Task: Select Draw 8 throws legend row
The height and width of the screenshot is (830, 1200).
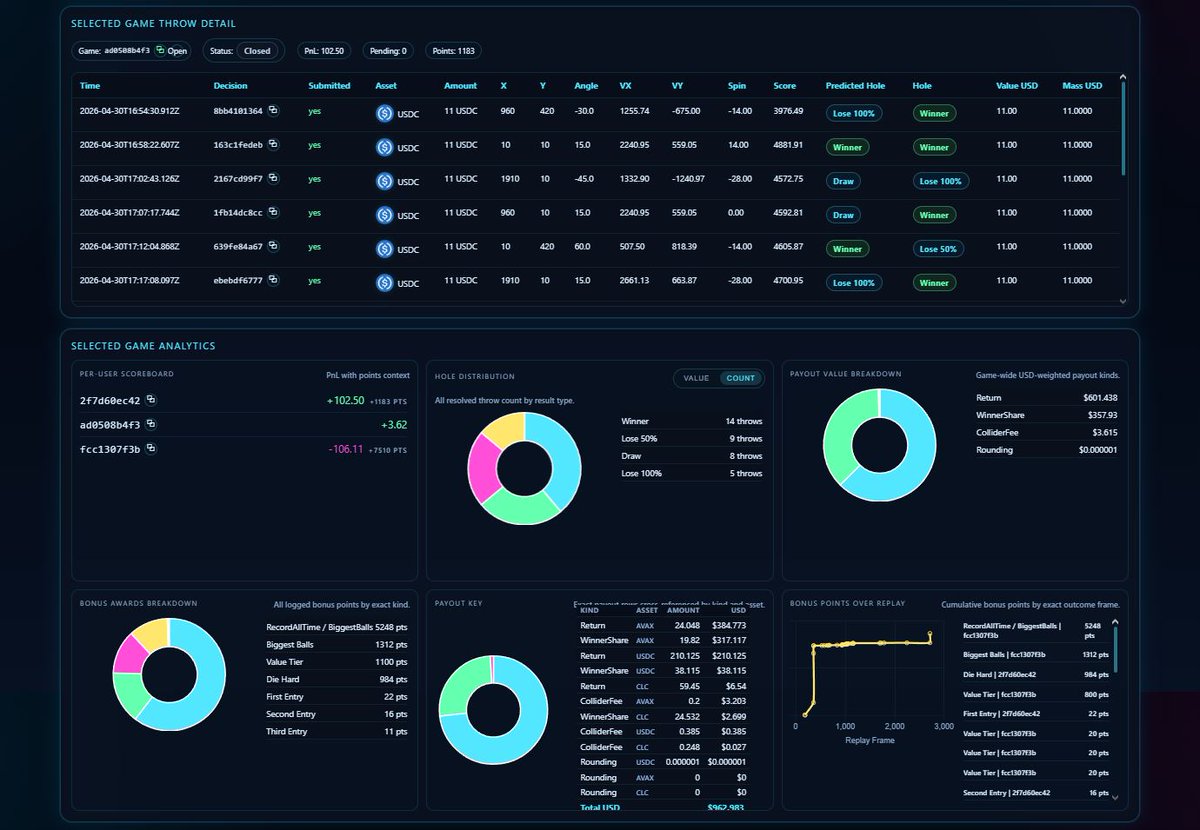Action: point(691,456)
